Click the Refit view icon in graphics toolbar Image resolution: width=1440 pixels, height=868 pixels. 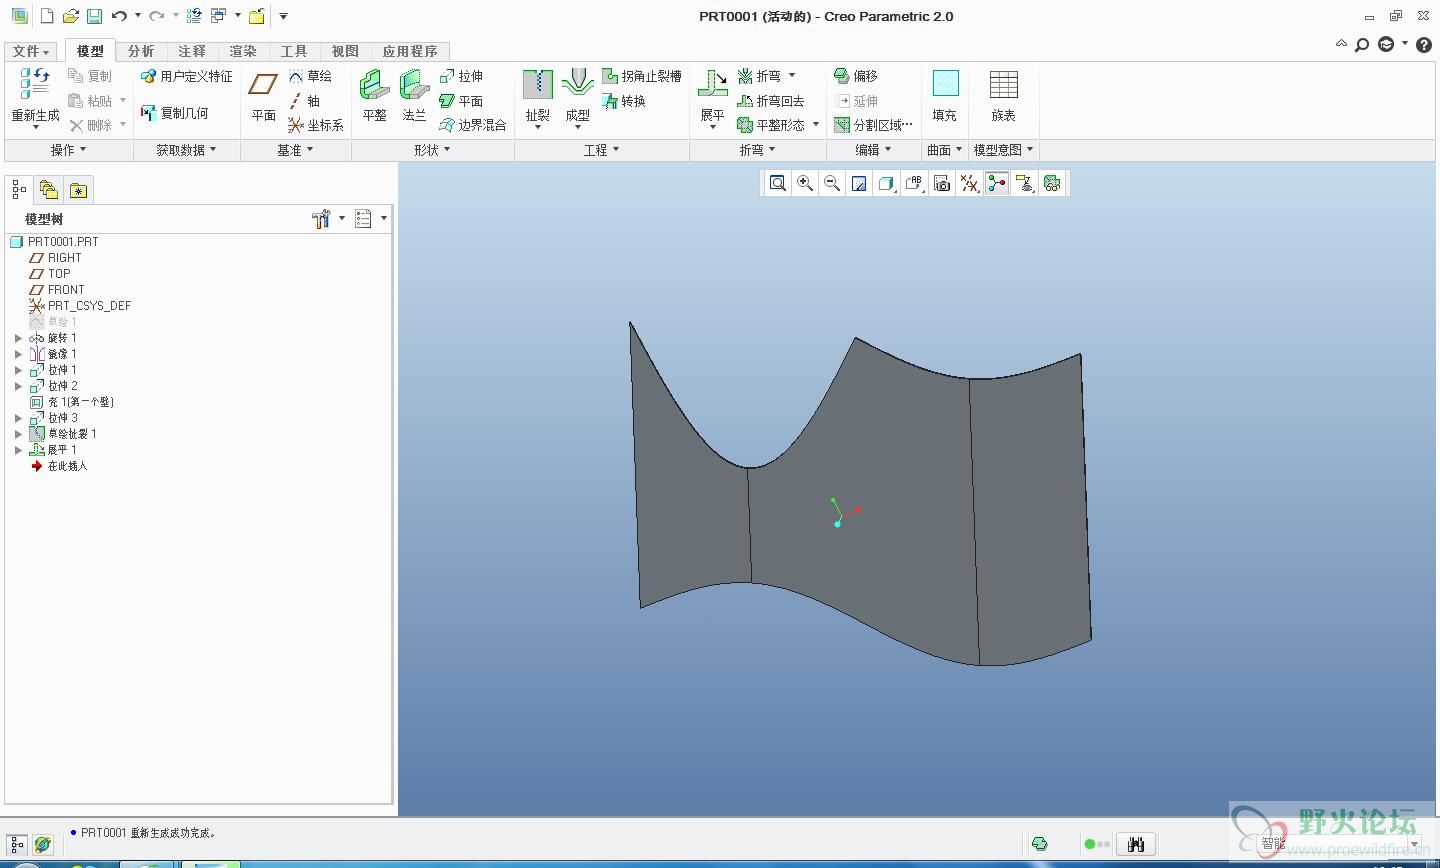(777, 183)
